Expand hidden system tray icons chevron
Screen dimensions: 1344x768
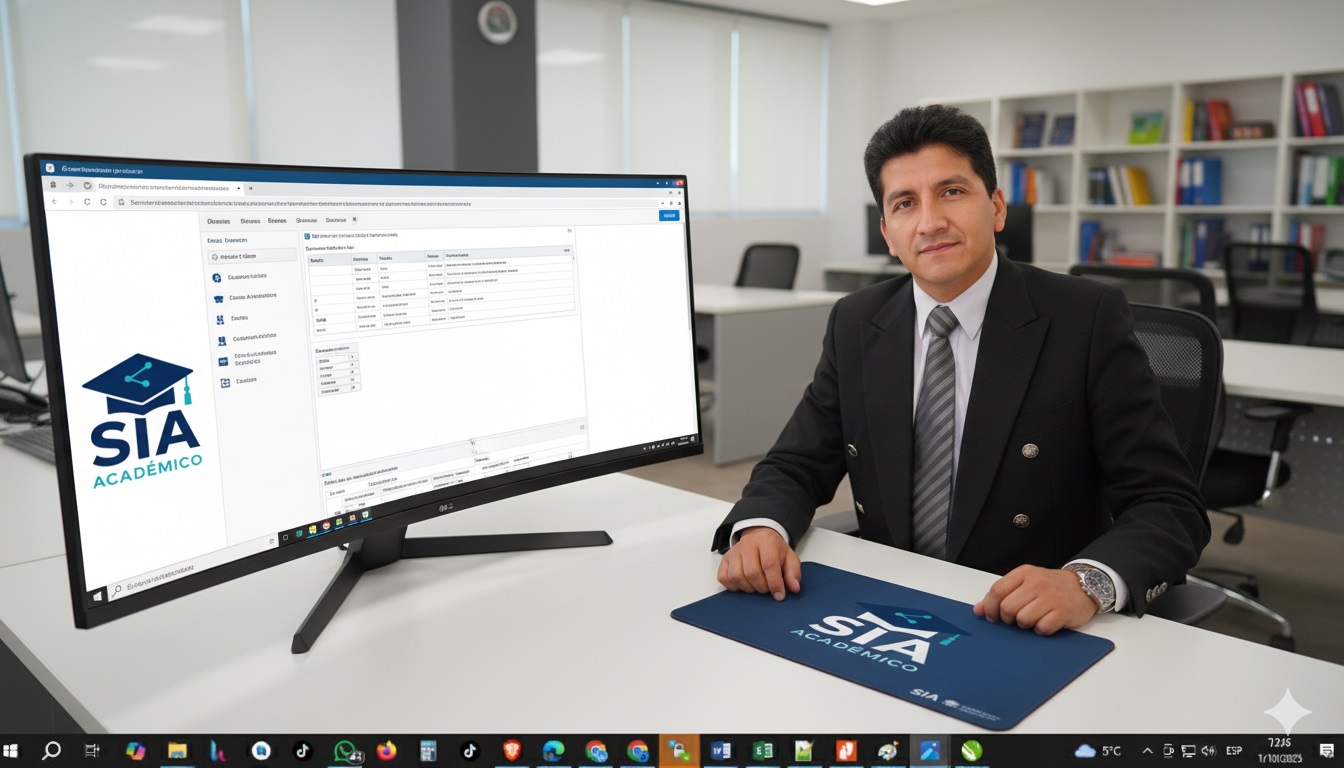1147,750
